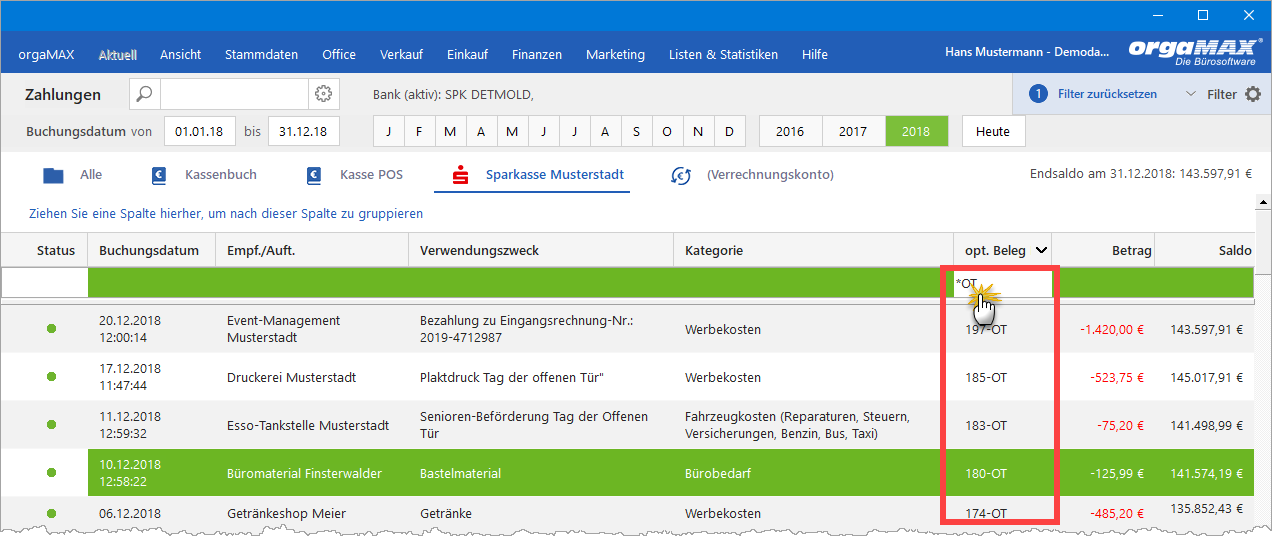Viewport: 1272px width, 536px height.
Task: Open the Ansicht menu
Action: (180, 54)
